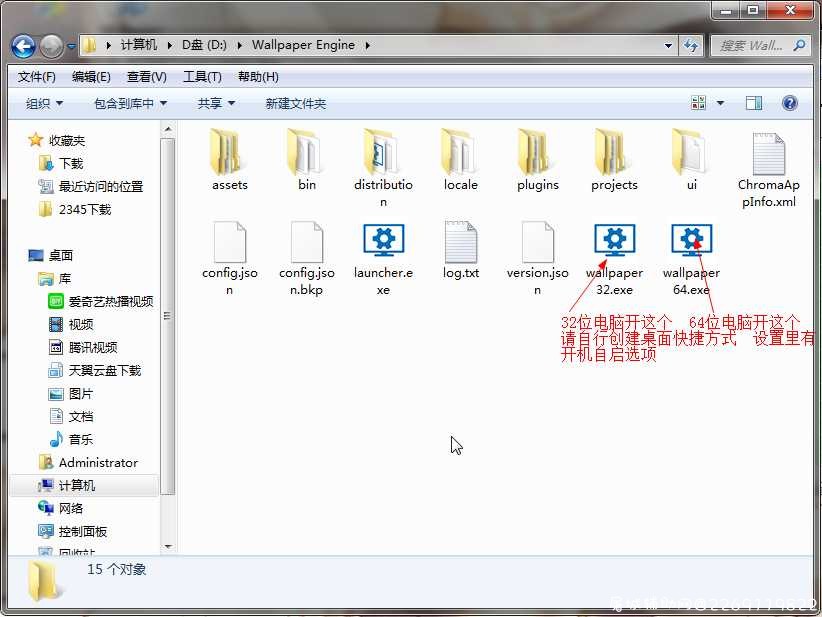822x617 pixels.
Task: Open the view options dropdown arrow
Action: coord(721,103)
